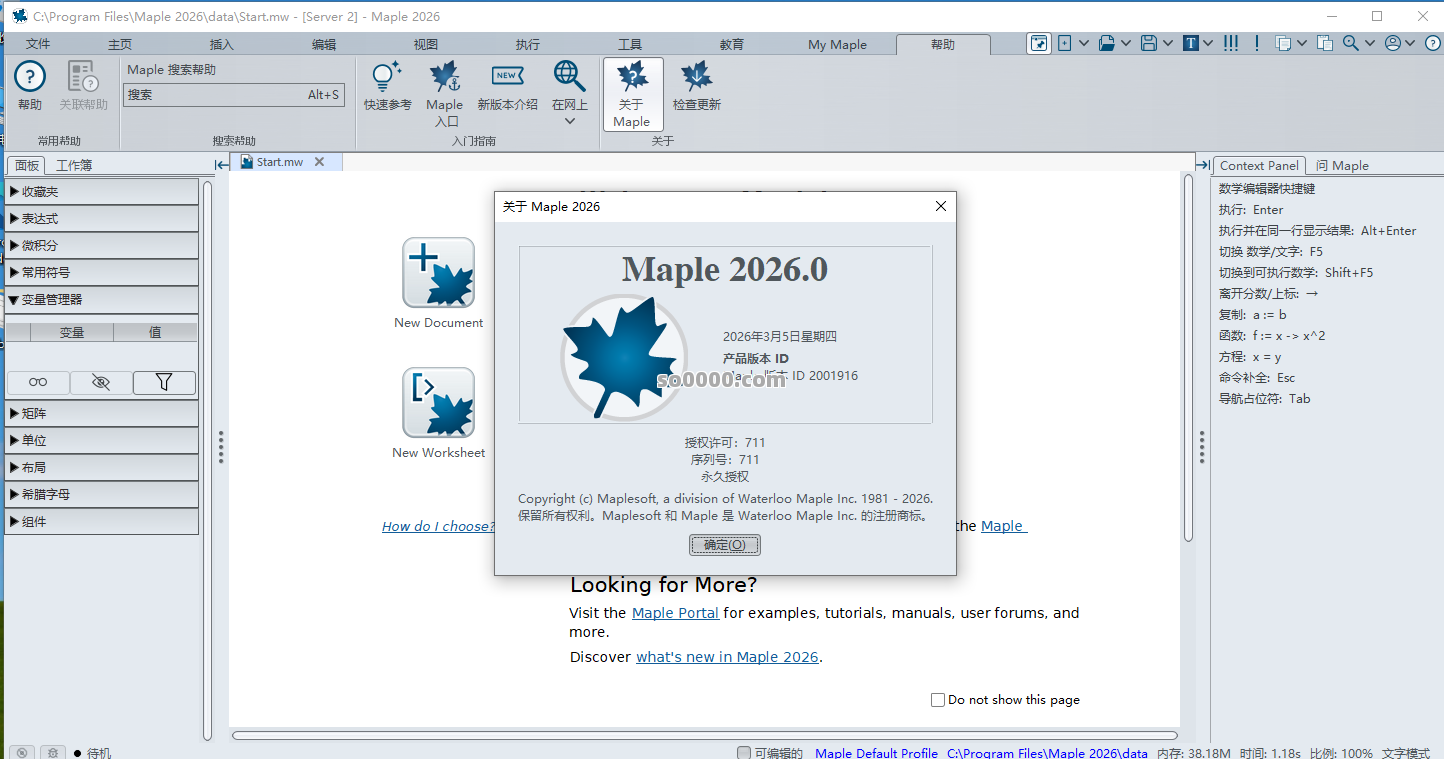Open the 文件 ribbon tab
Viewport: 1444px width, 759px height.
coord(38,44)
